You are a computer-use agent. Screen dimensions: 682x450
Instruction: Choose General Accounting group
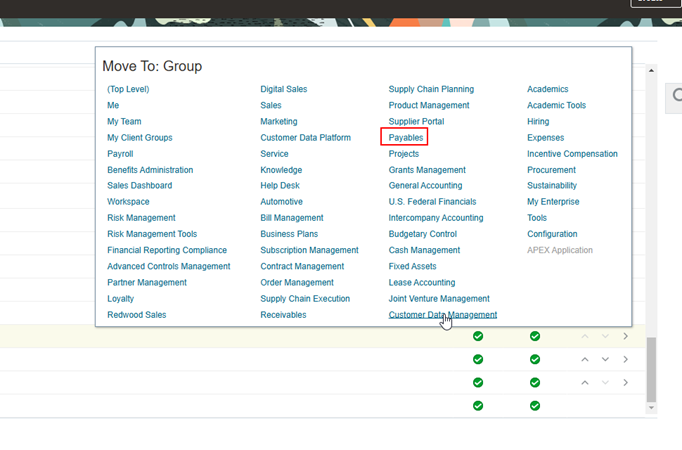click(x=425, y=186)
